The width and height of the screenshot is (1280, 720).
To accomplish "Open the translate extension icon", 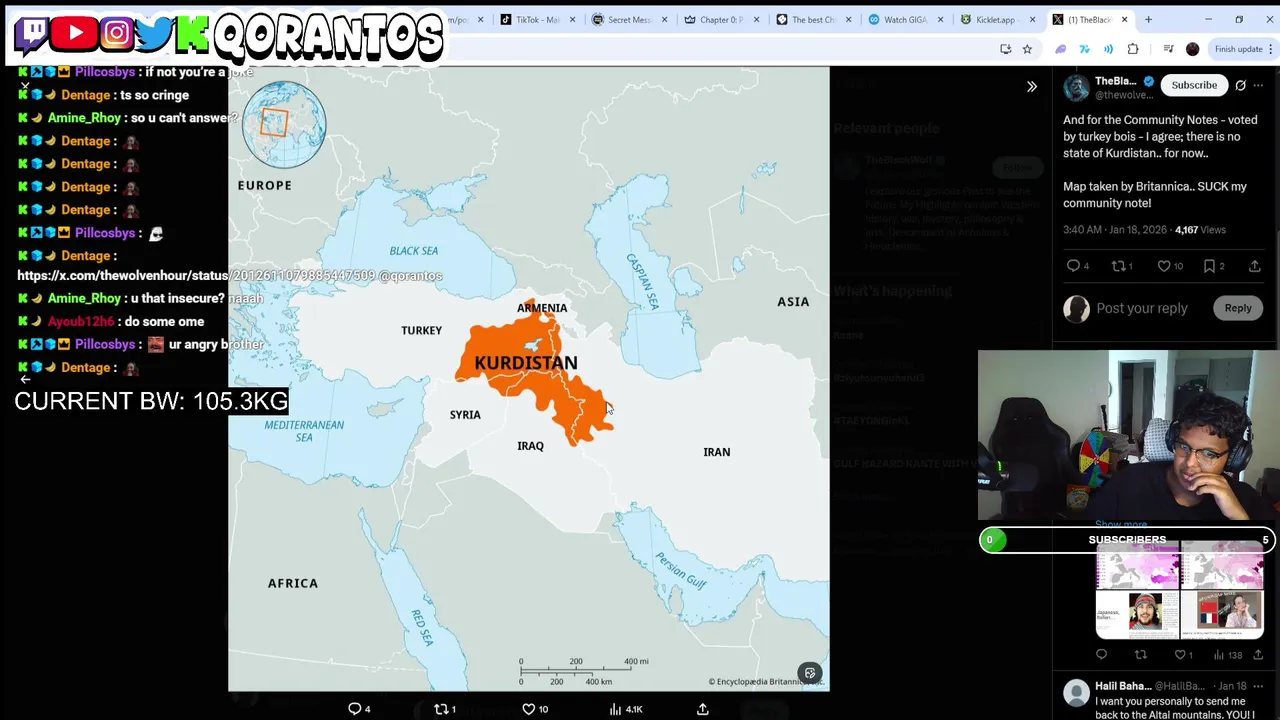I will [x=1084, y=49].
